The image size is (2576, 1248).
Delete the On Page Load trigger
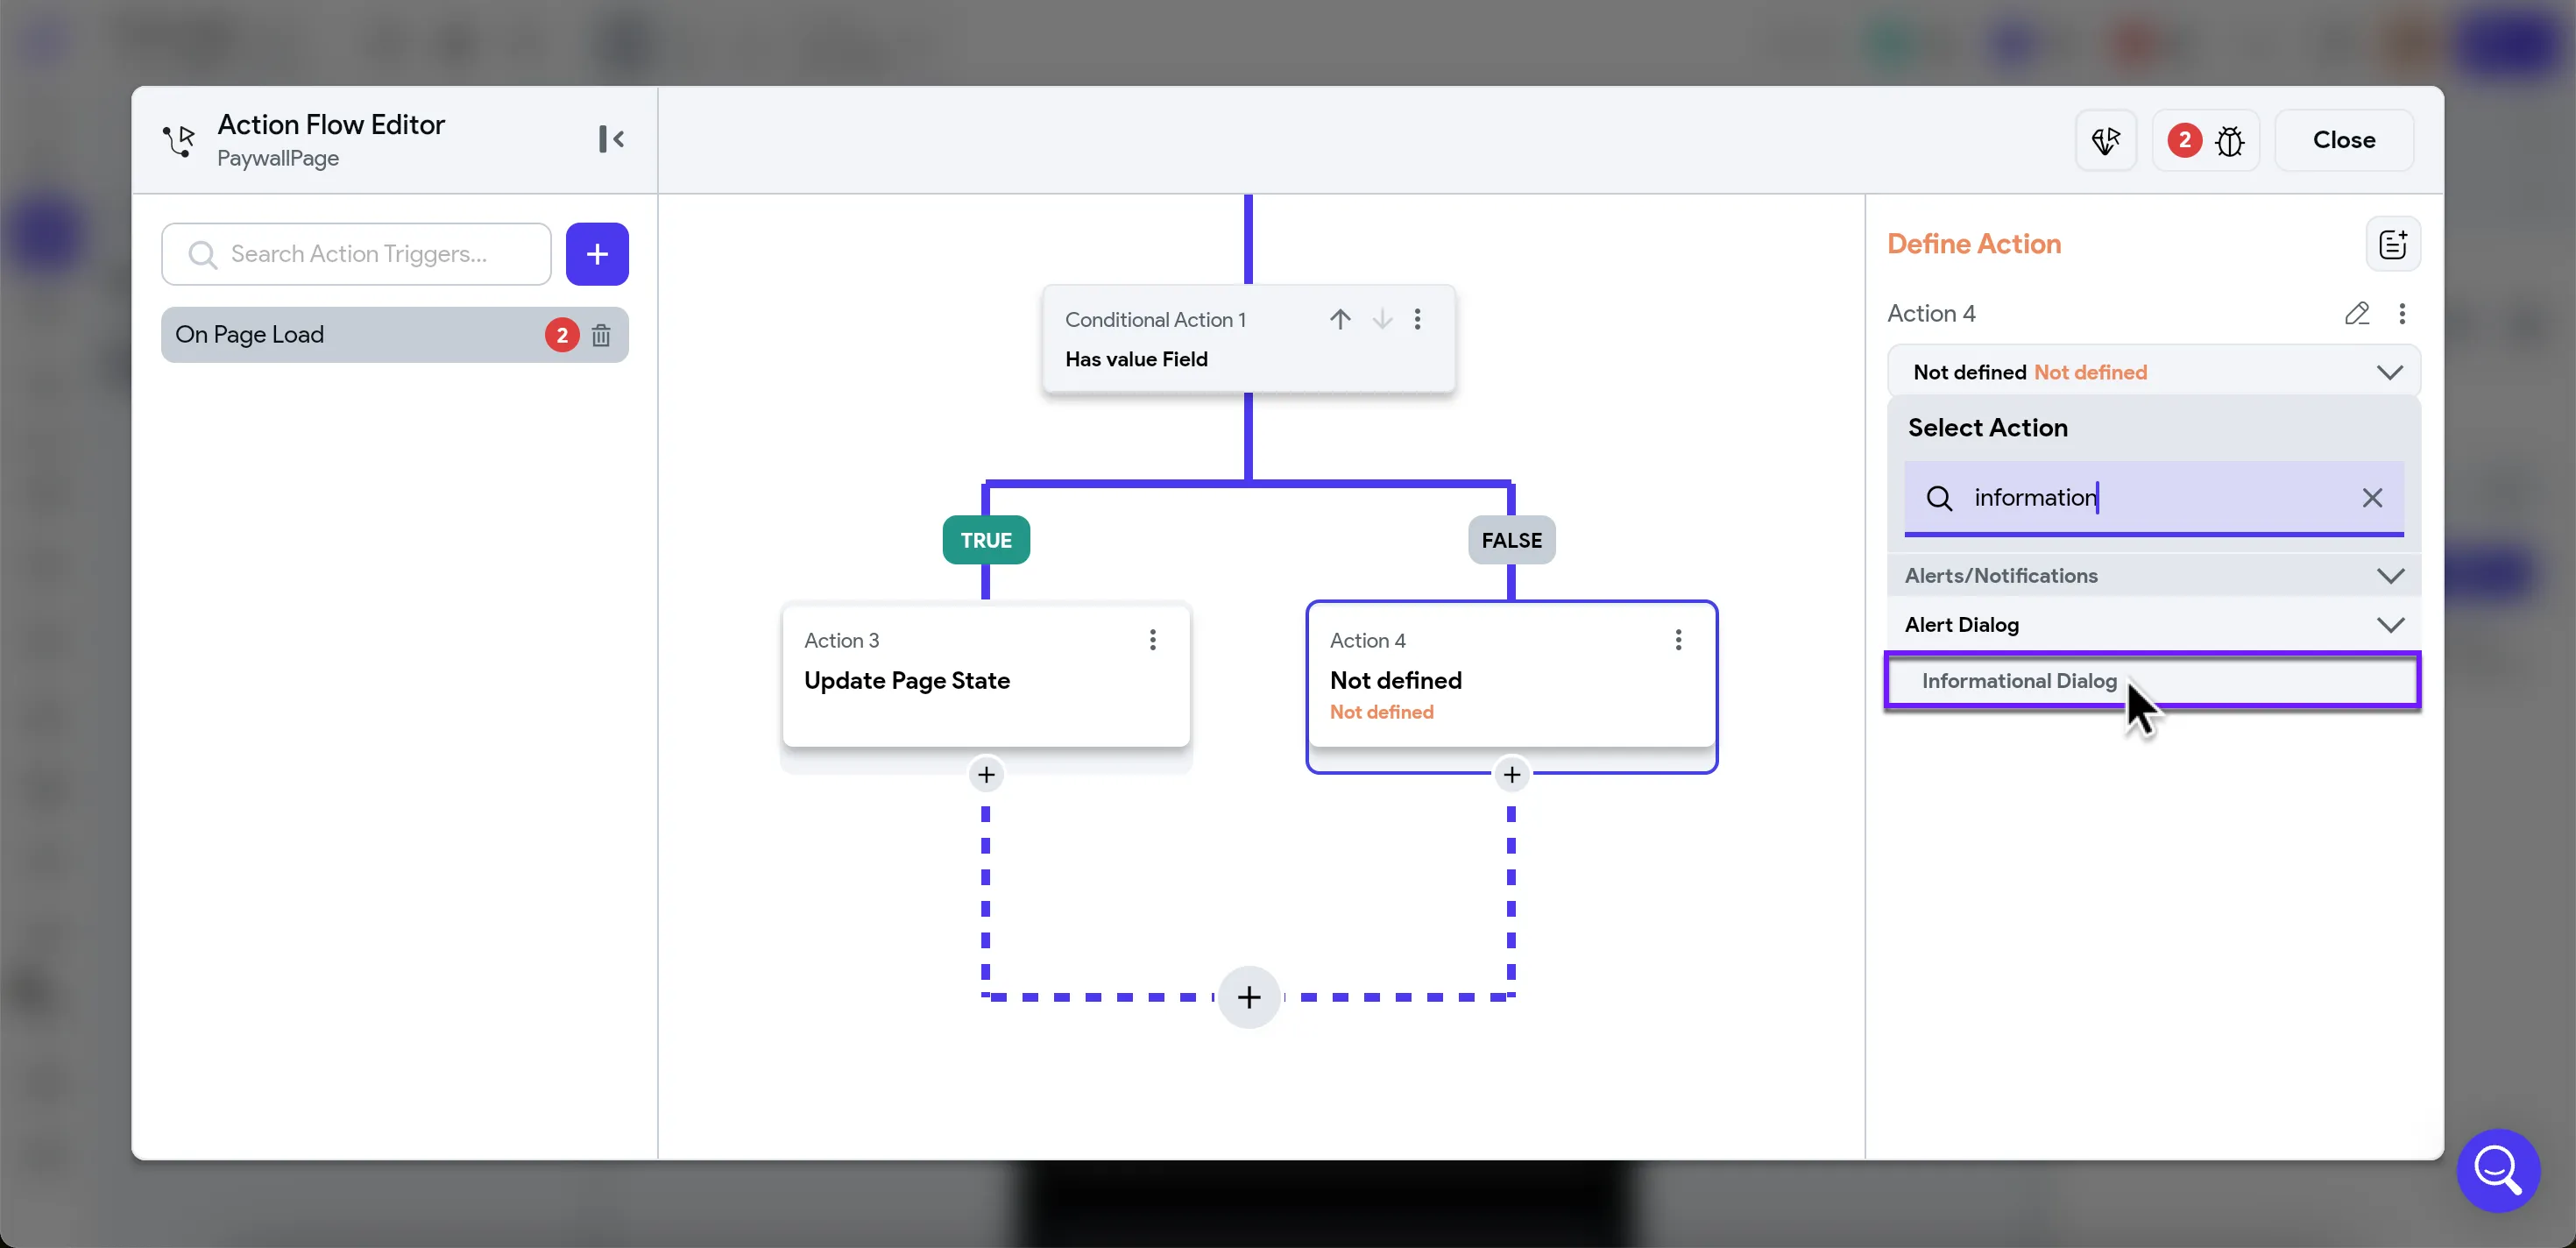[601, 335]
